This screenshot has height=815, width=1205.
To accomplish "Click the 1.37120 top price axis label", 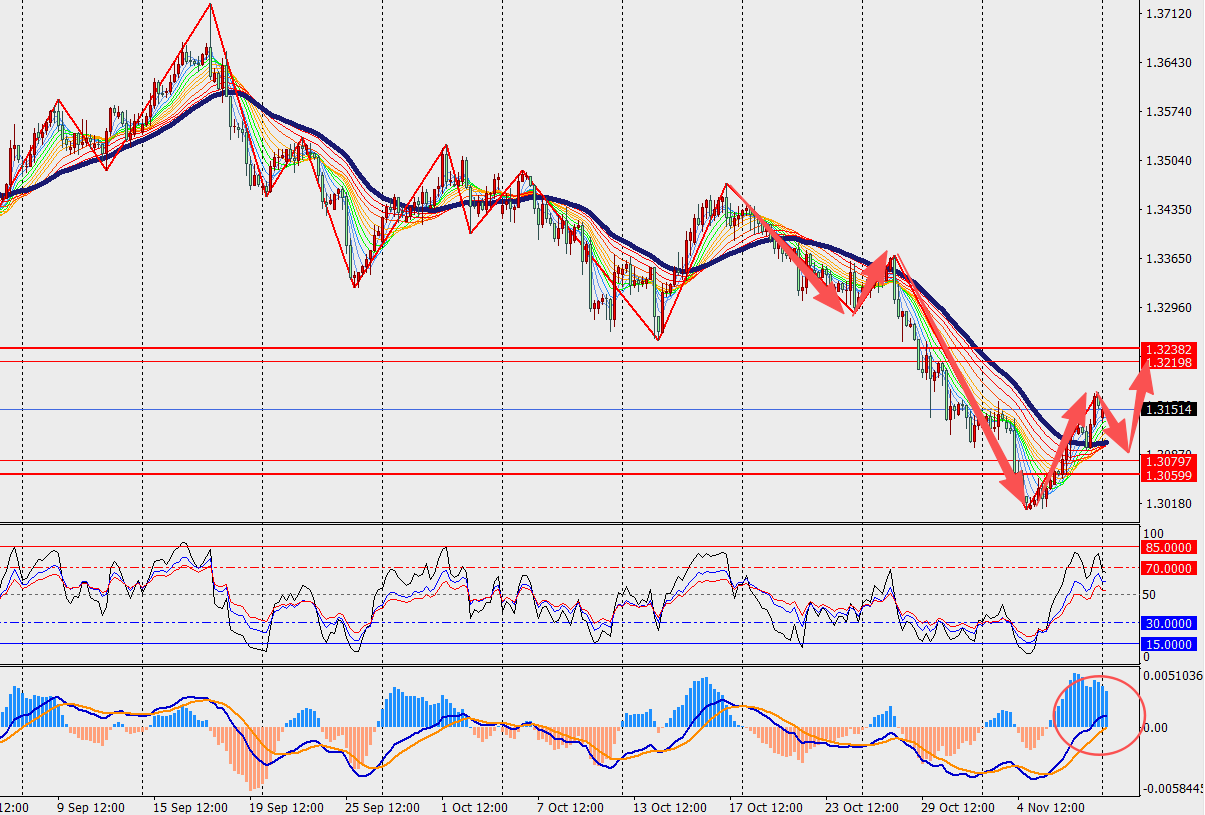I will 1168,14.
